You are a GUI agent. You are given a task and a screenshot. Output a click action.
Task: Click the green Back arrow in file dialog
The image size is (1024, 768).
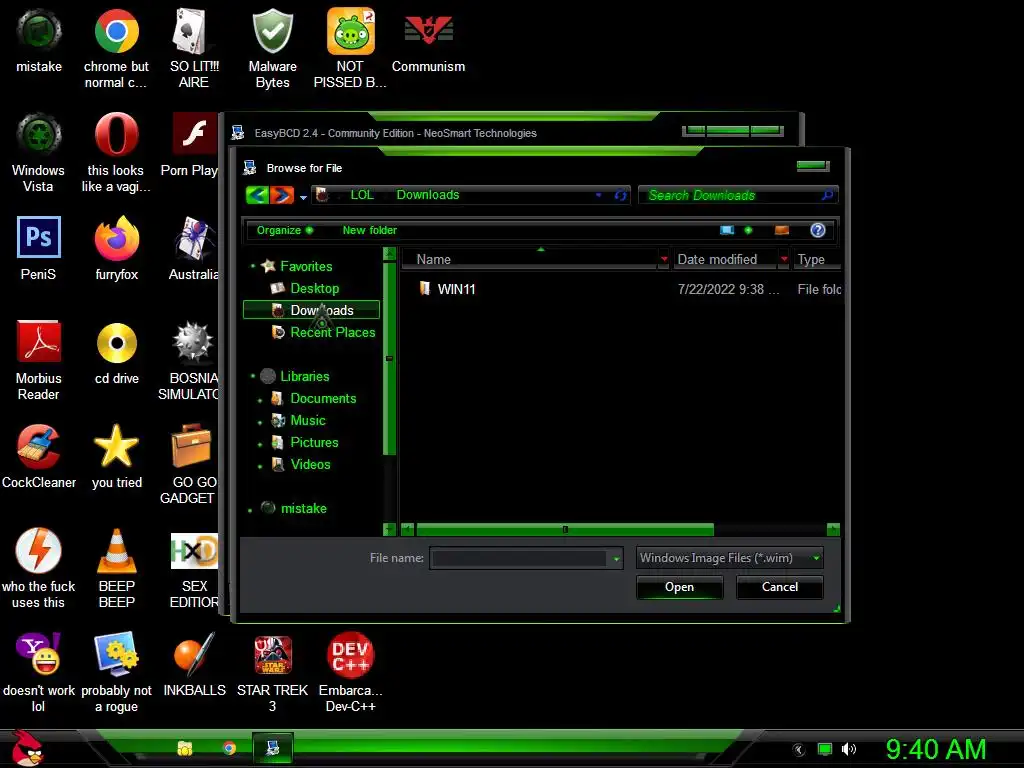click(x=257, y=195)
